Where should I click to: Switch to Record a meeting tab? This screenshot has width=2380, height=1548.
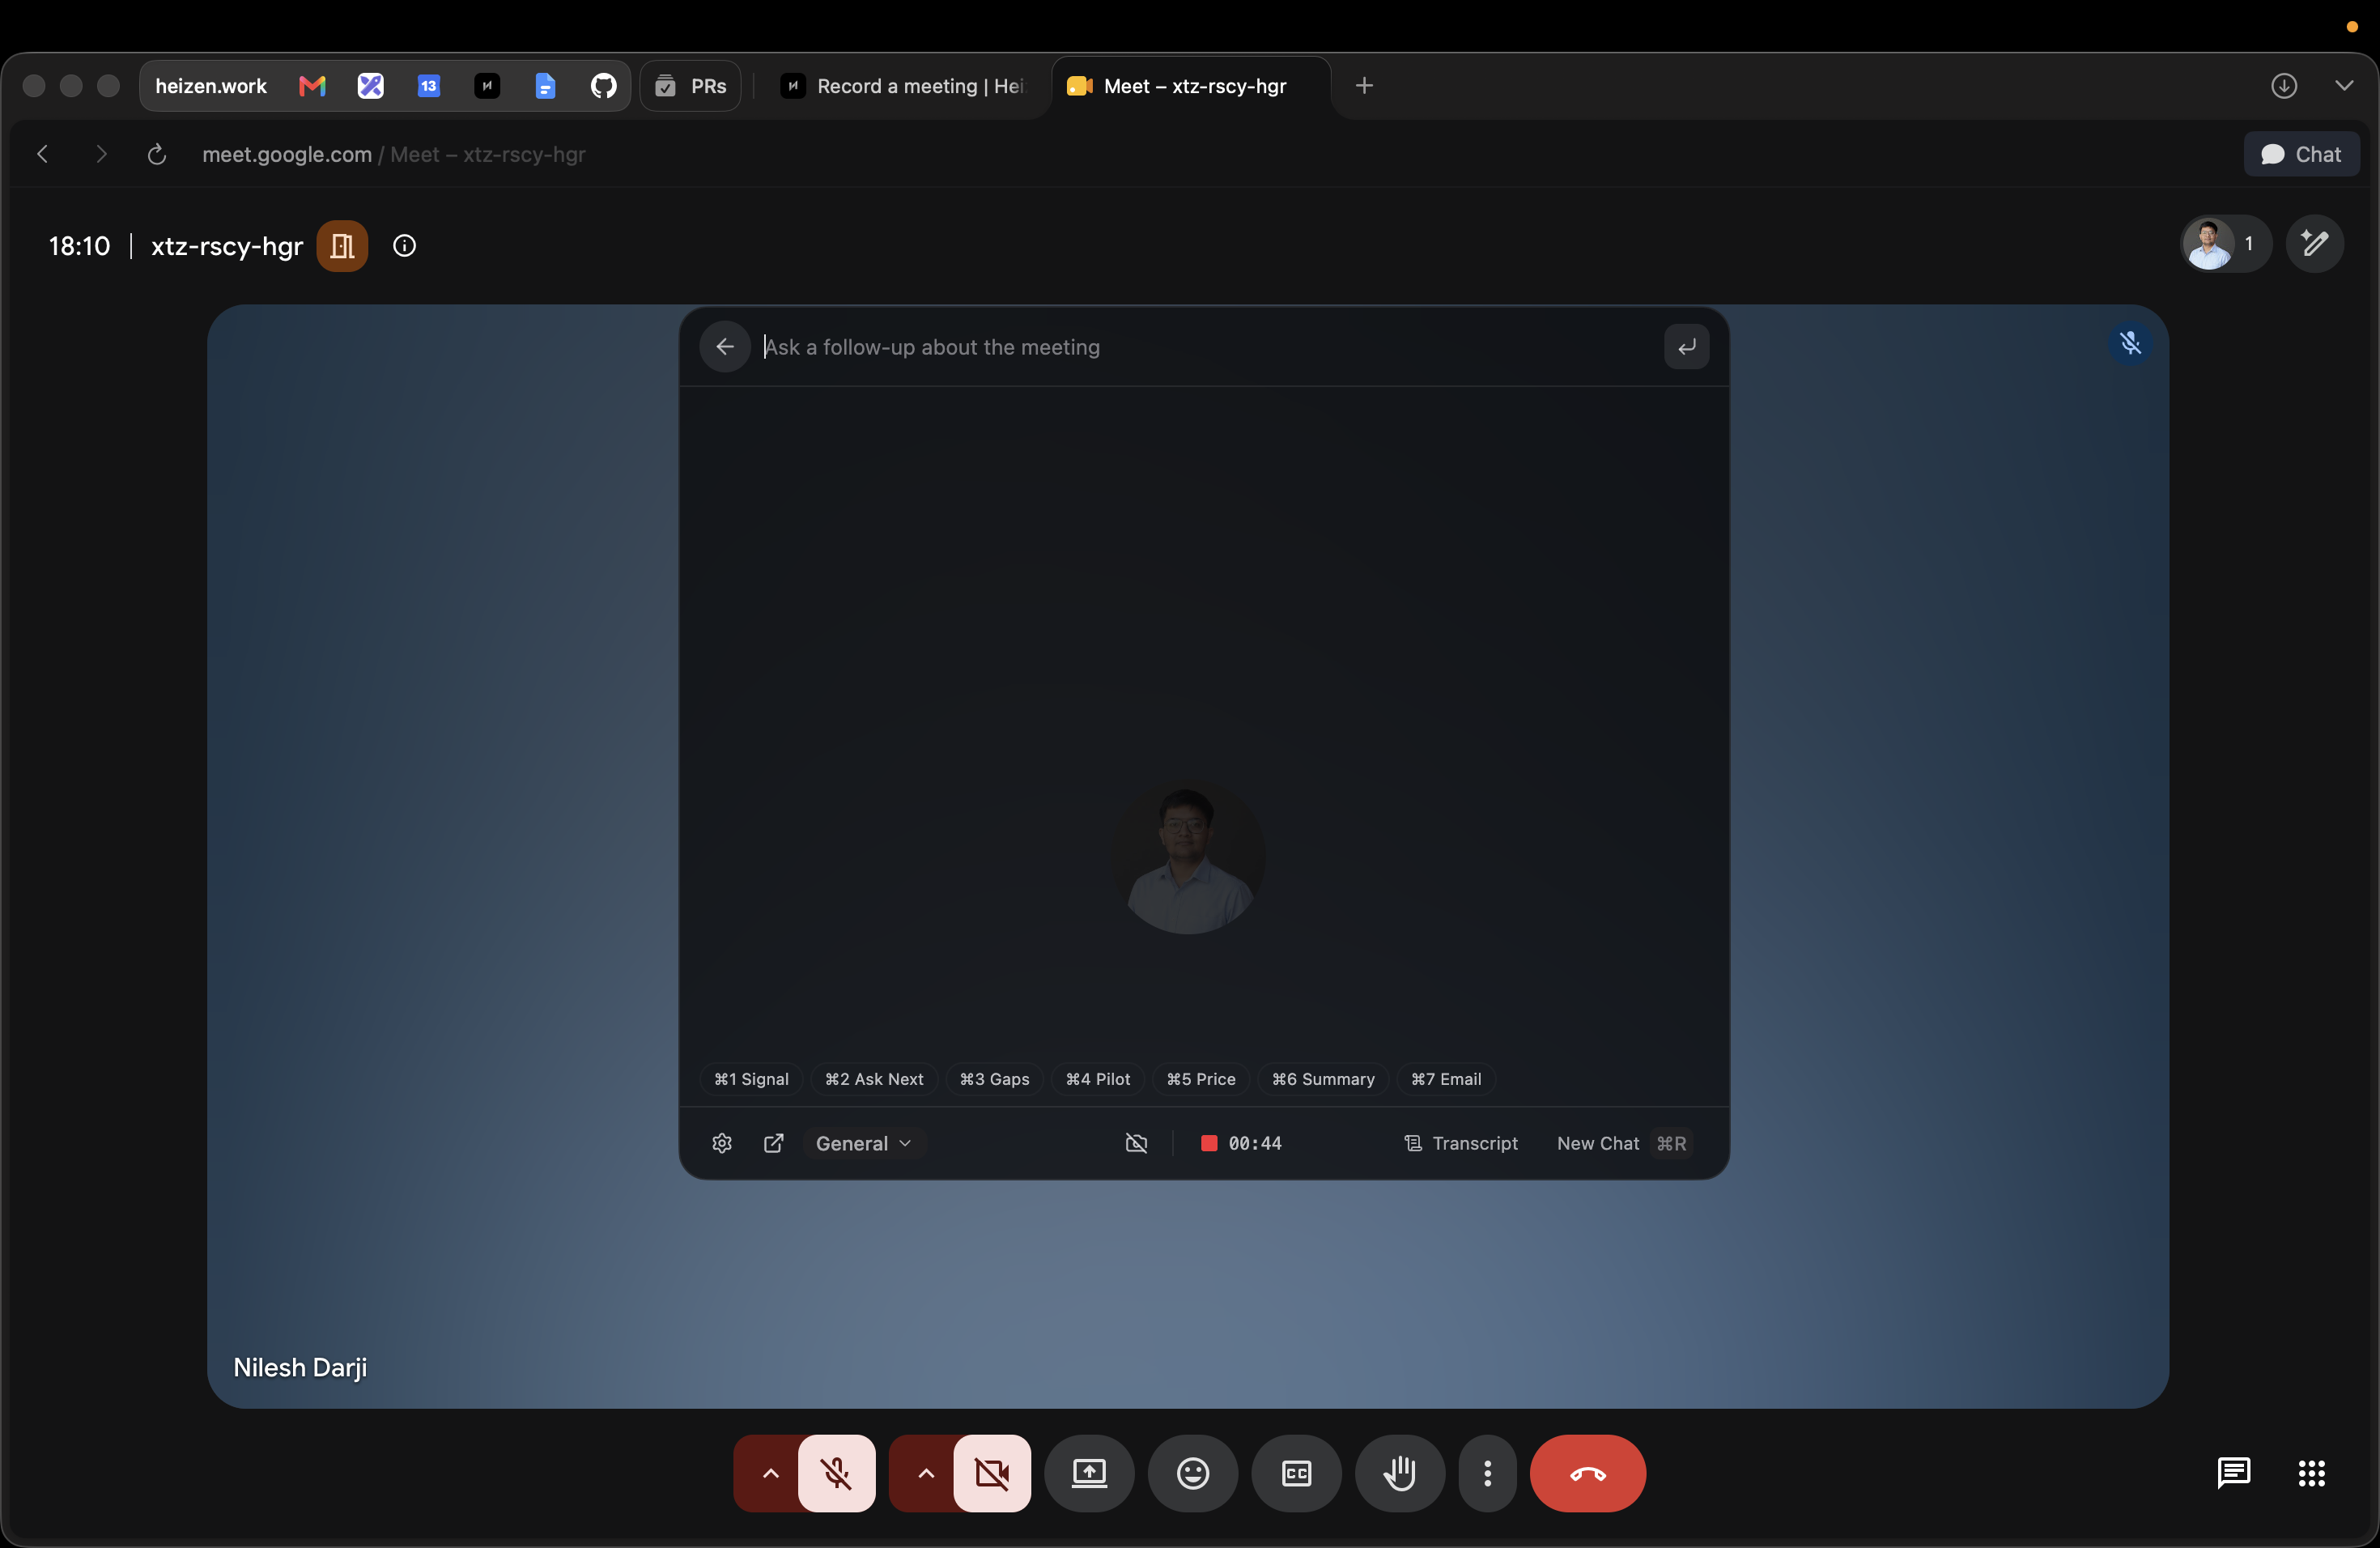pos(904,86)
